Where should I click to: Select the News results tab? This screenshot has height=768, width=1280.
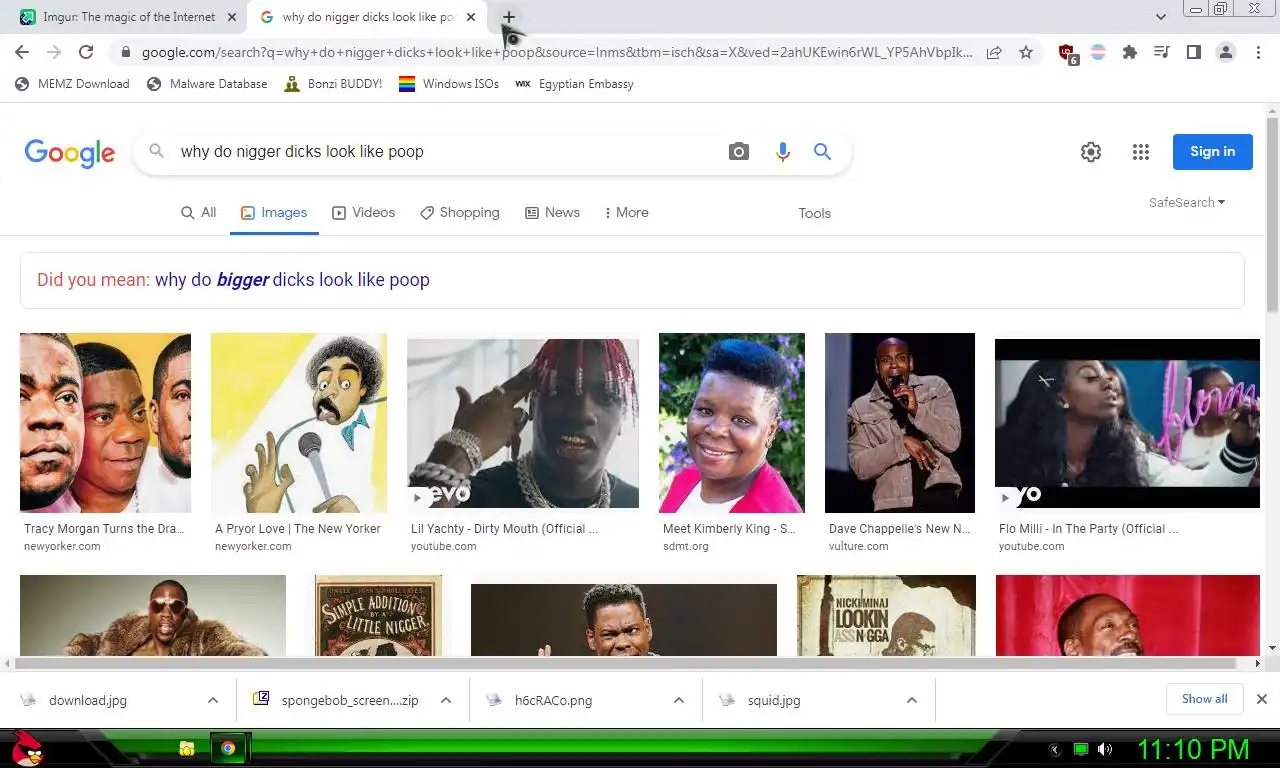(552, 212)
